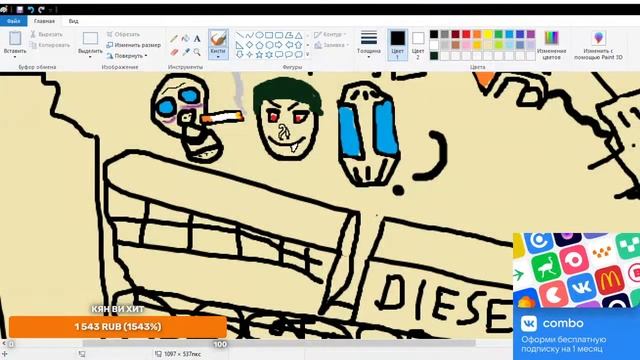
Task: Activate Цвет 2 background color
Action: tap(418, 45)
